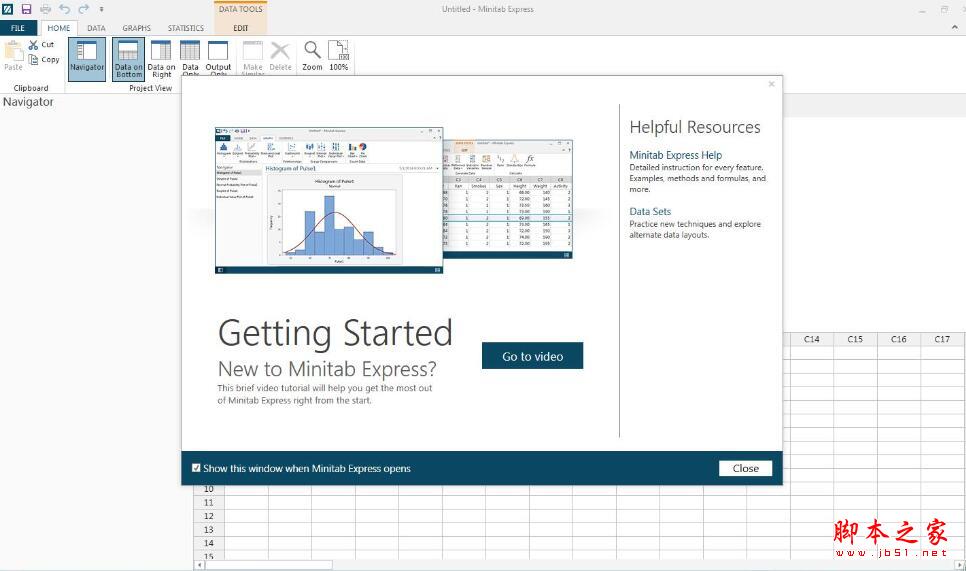966x571 pixels.
Task: Copy the selection
Action: click(x=44, y=59)
